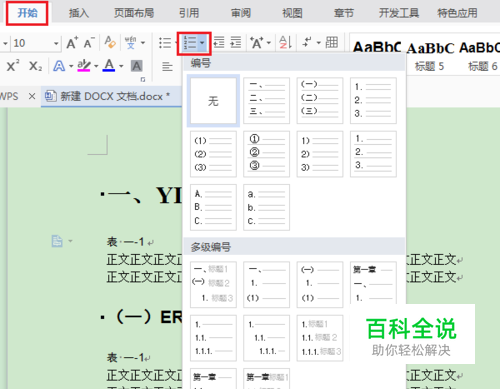The image size is (500, 389).
Task: Choose the 一、二、三、 numbering format
Action: coord(267,100)
